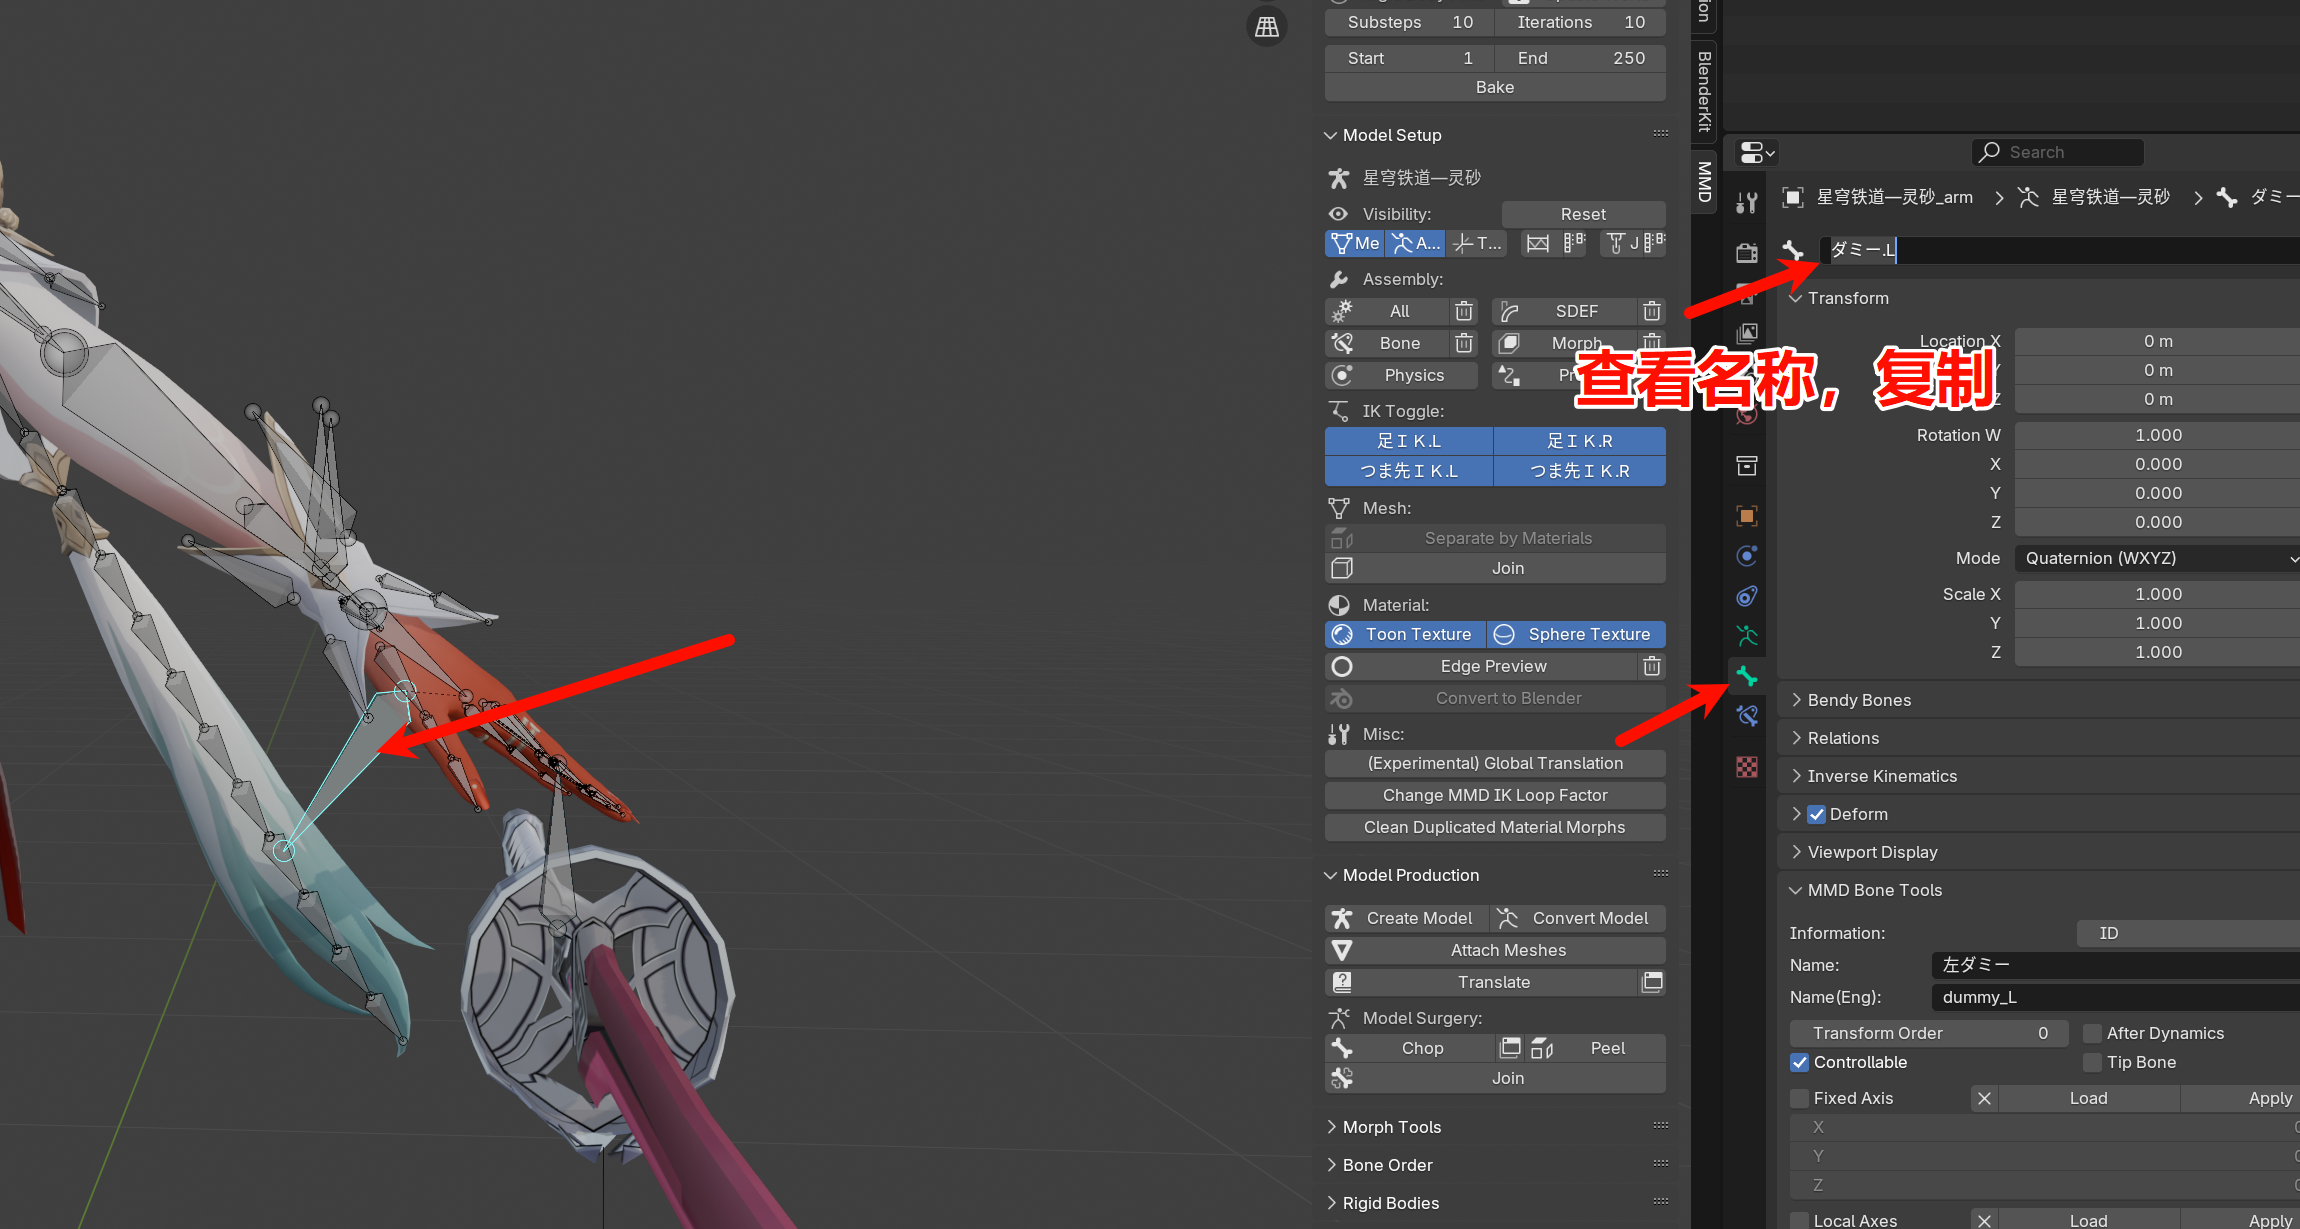Viewport: 2300px width, 1229px height.
Task: Open the Object properties tab
Action: [x=1747, y=516]
